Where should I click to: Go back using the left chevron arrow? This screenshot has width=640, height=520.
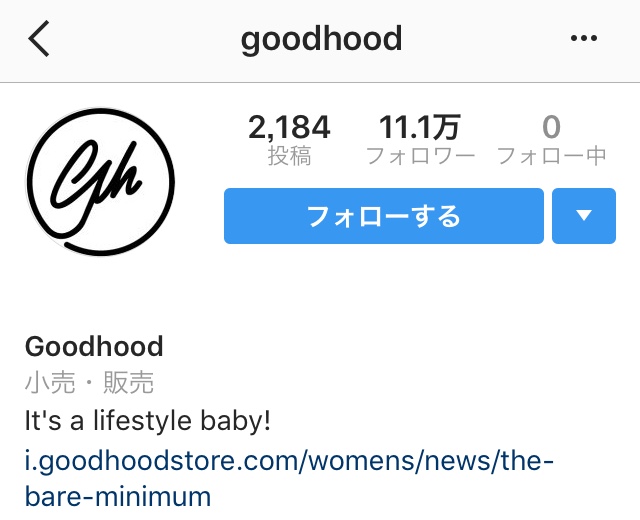pyautogui.click(x=39, y=38)
